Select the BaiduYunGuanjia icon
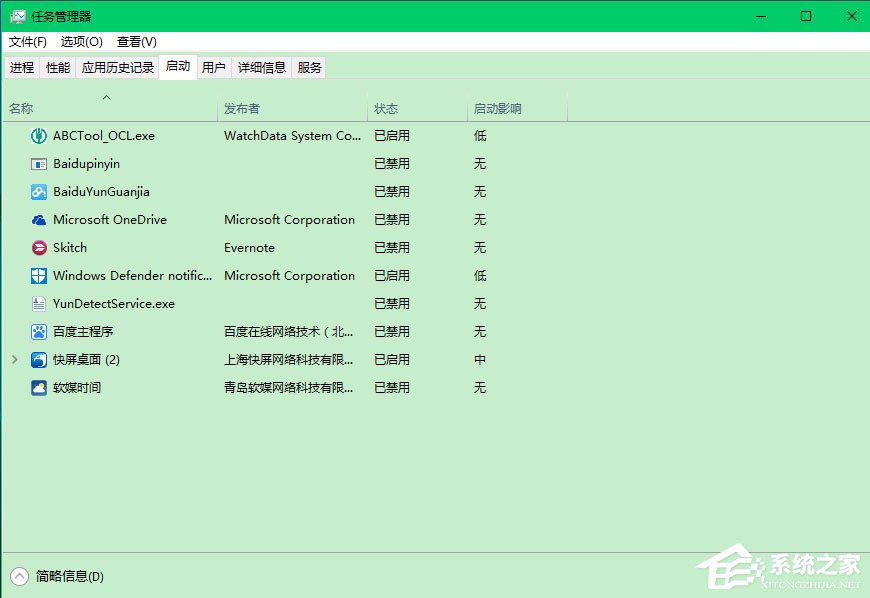Viewport: 870px width, 598px height. [38, 191]
